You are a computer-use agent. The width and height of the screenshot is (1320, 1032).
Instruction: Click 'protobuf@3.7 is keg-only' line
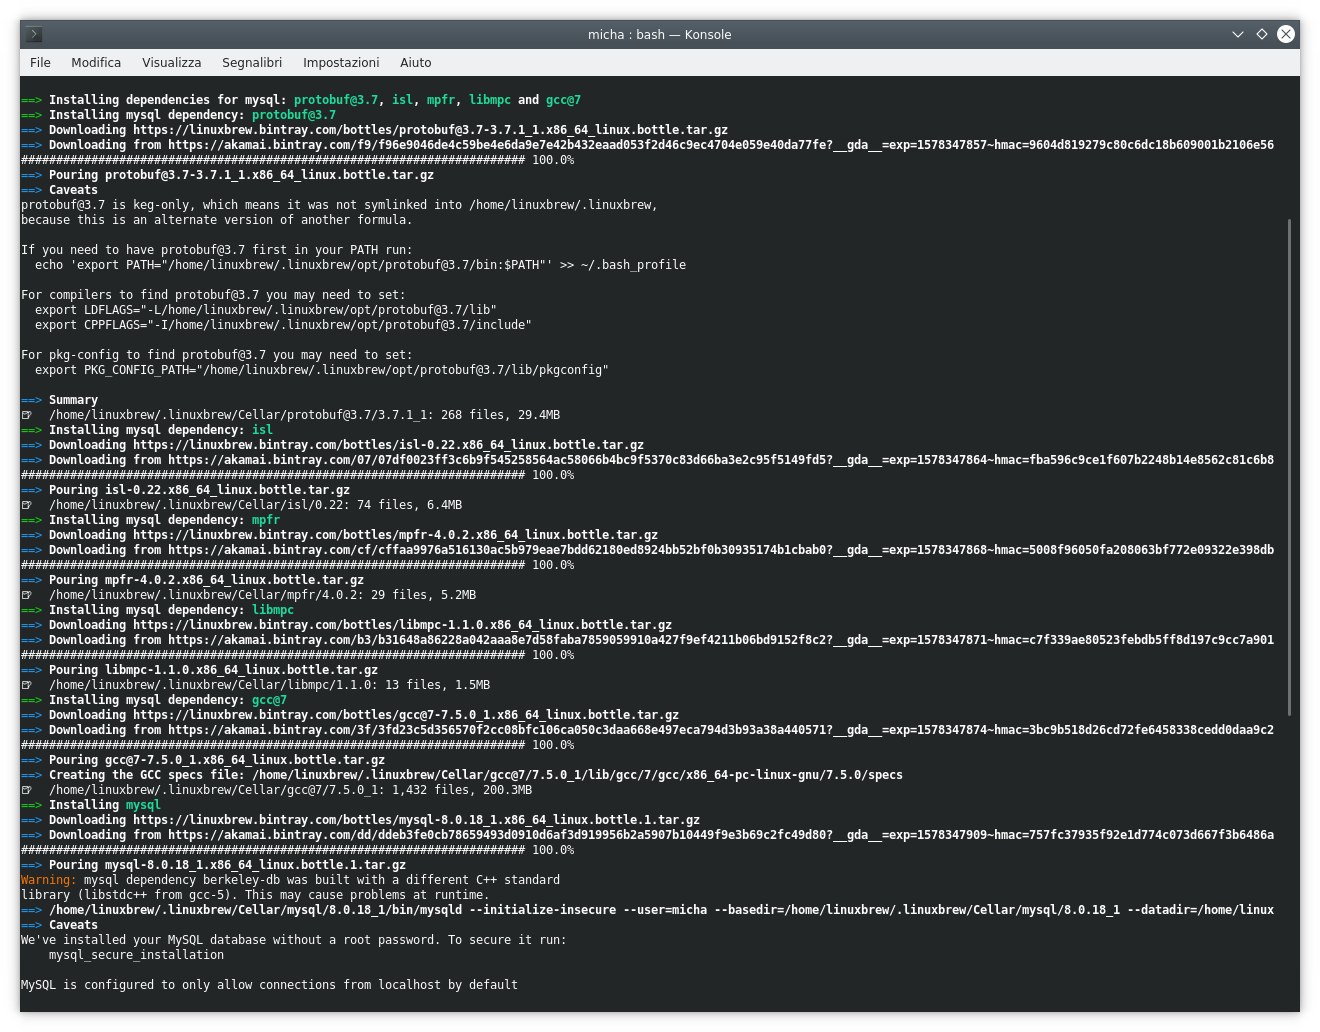(339, 205)
